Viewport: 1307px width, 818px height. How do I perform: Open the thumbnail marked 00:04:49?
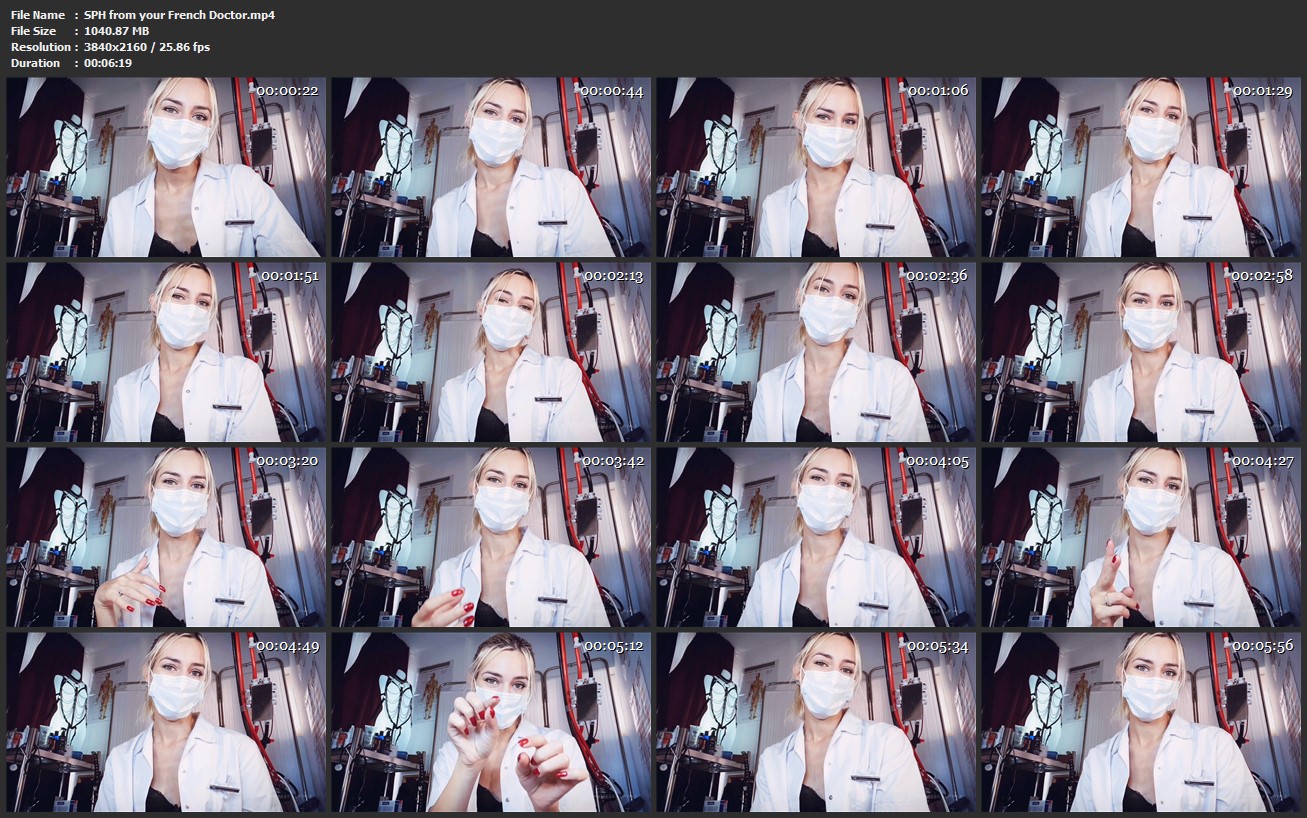click(166, 722)
